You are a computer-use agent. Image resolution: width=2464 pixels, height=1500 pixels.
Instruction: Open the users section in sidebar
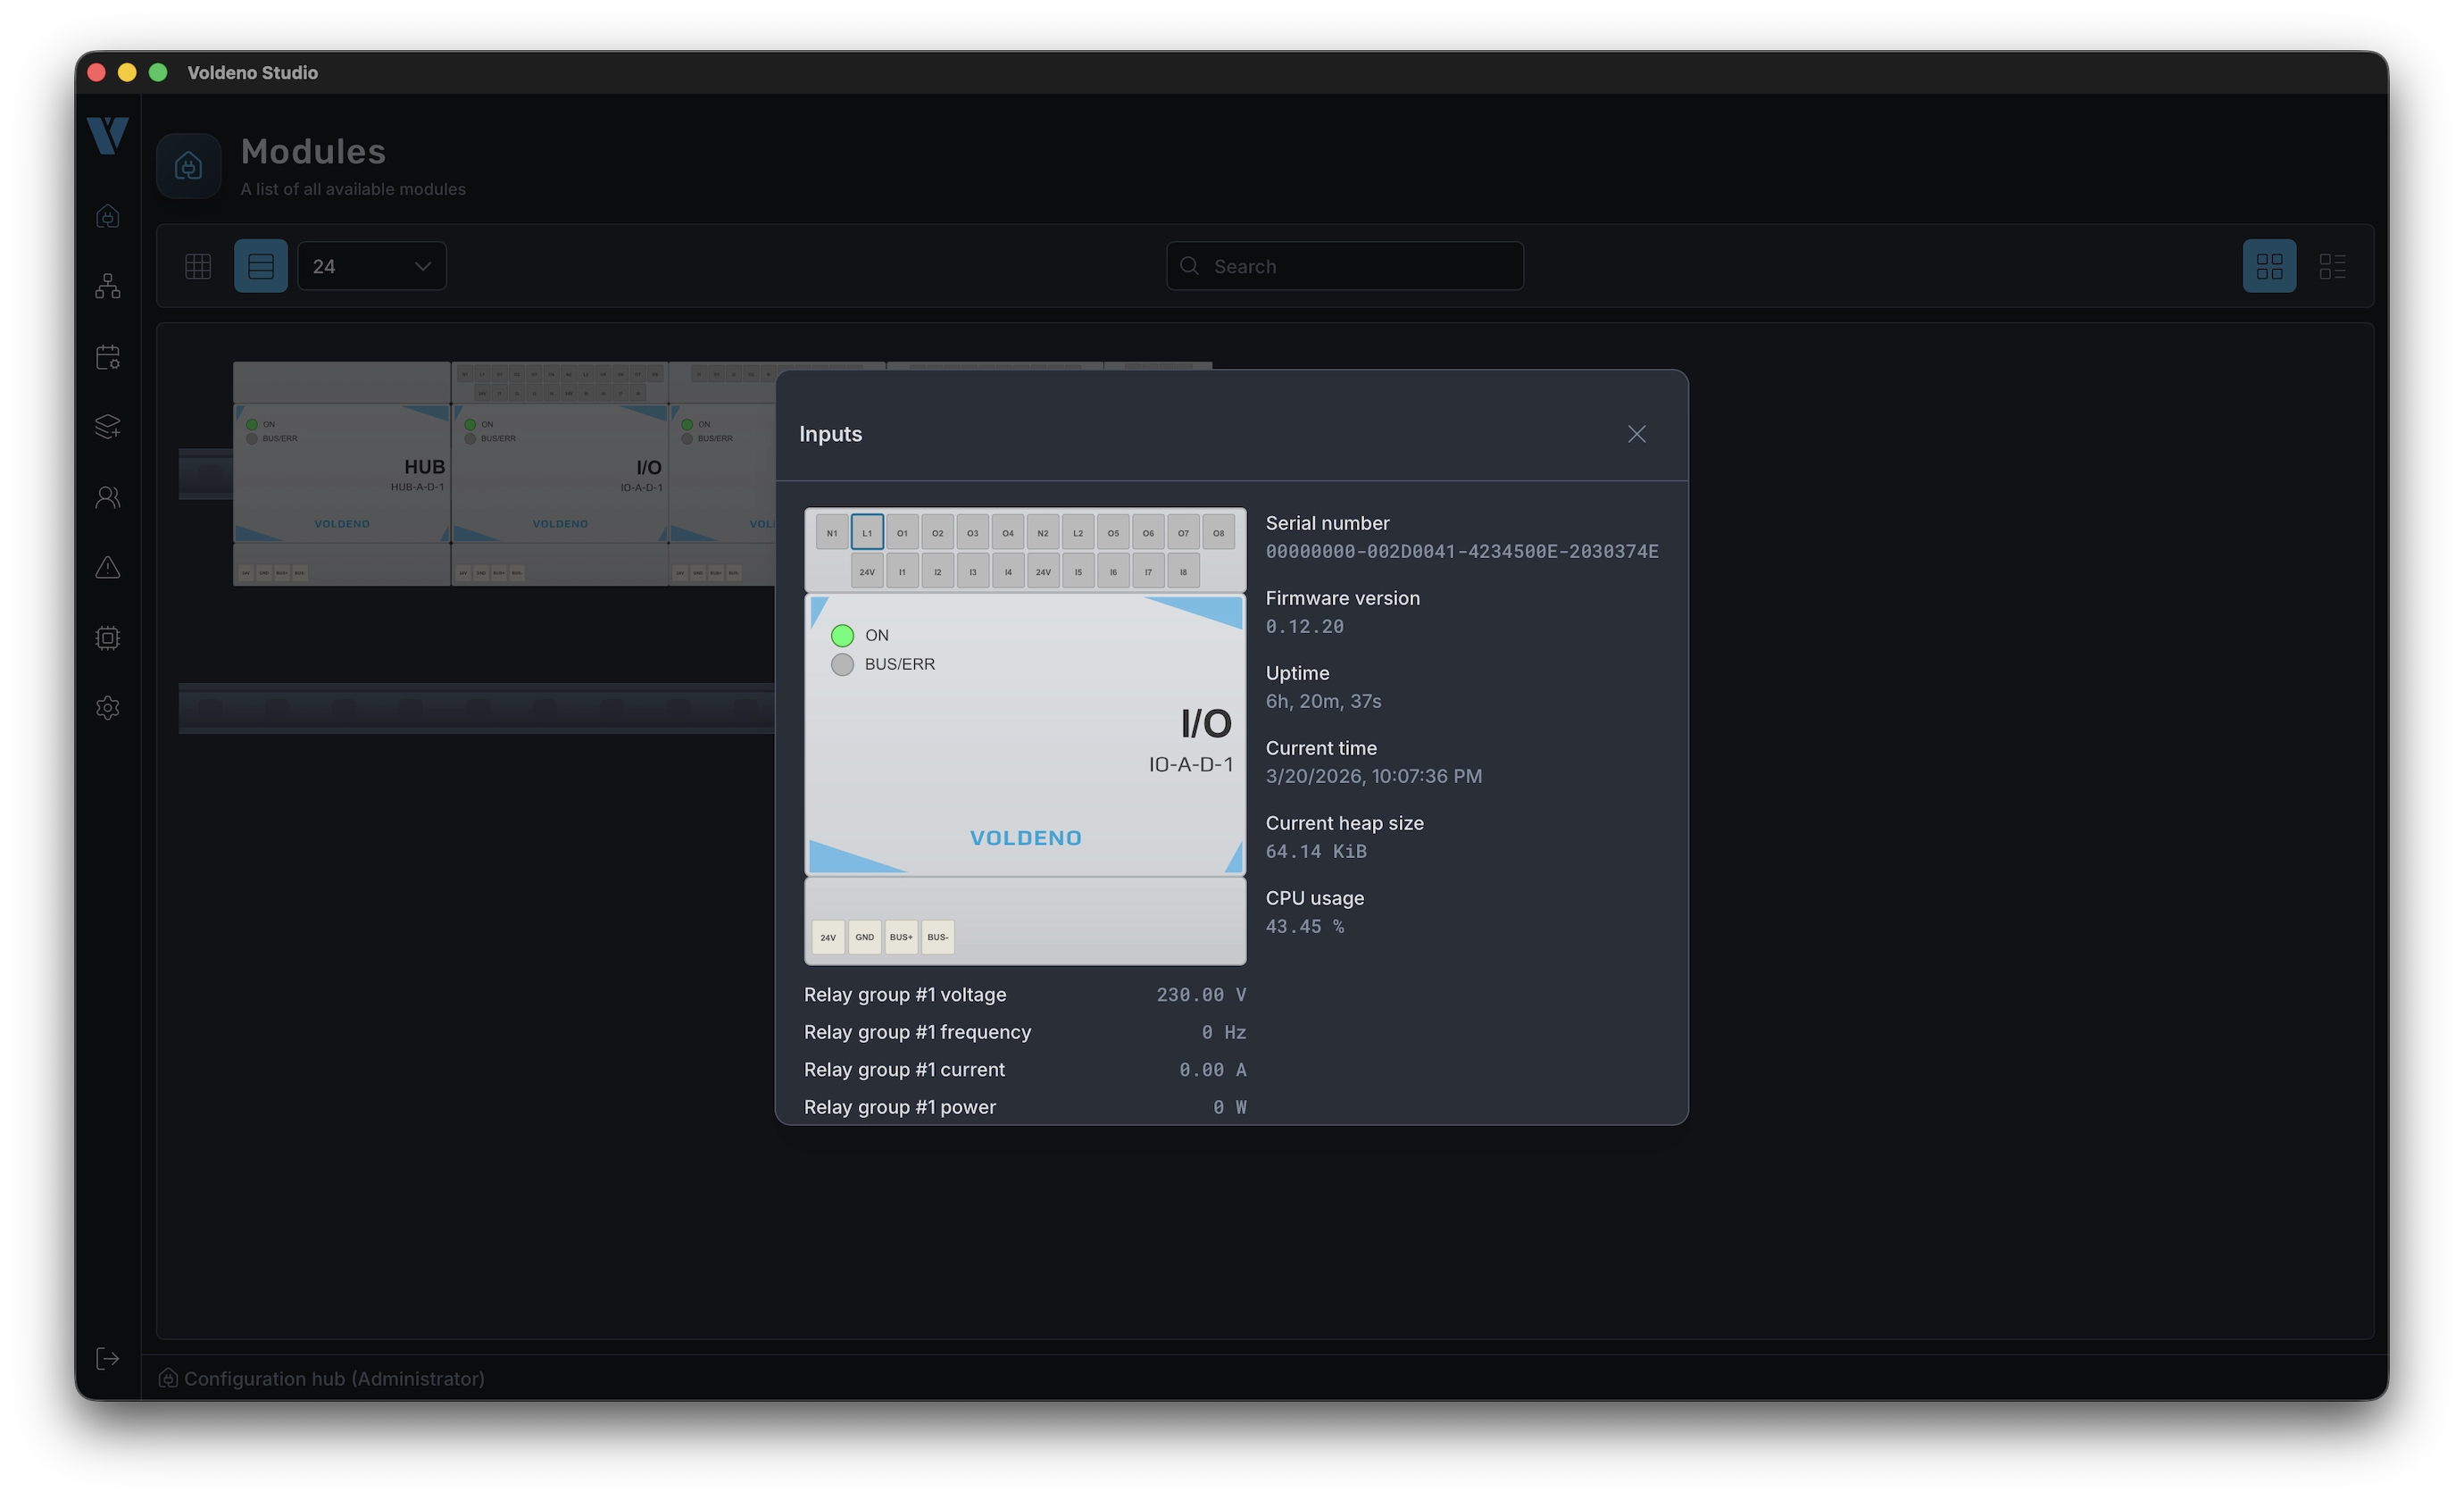pos(107,497)
